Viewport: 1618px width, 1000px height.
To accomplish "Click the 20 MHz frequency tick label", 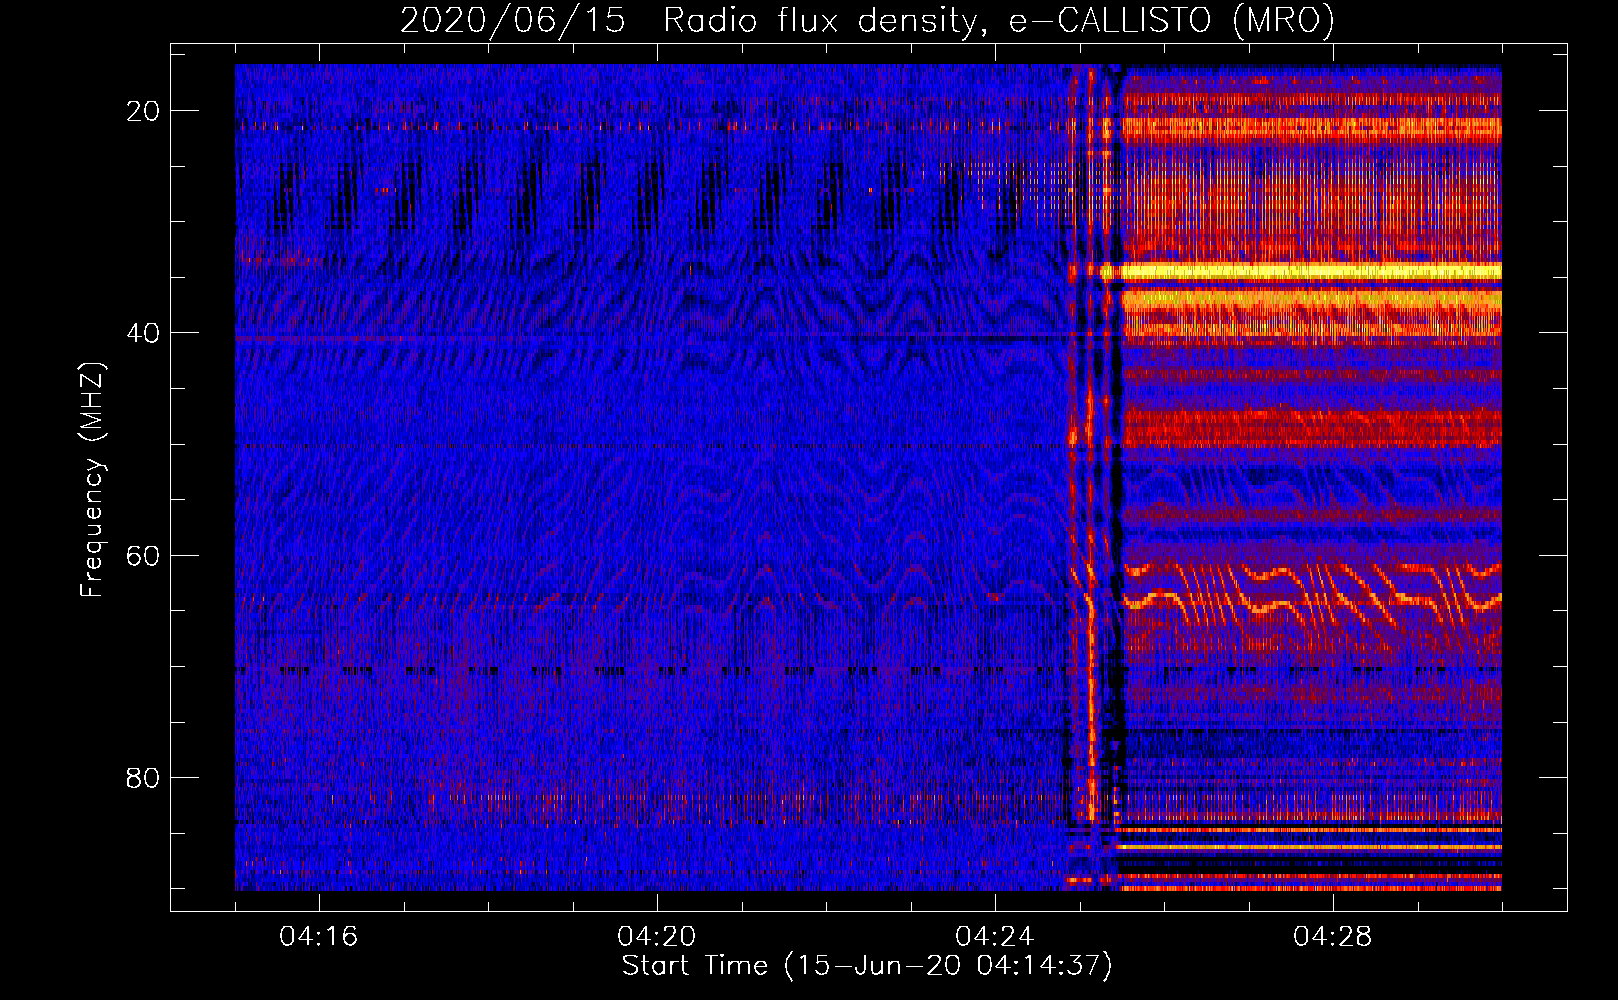I will [x=143, y=111].
